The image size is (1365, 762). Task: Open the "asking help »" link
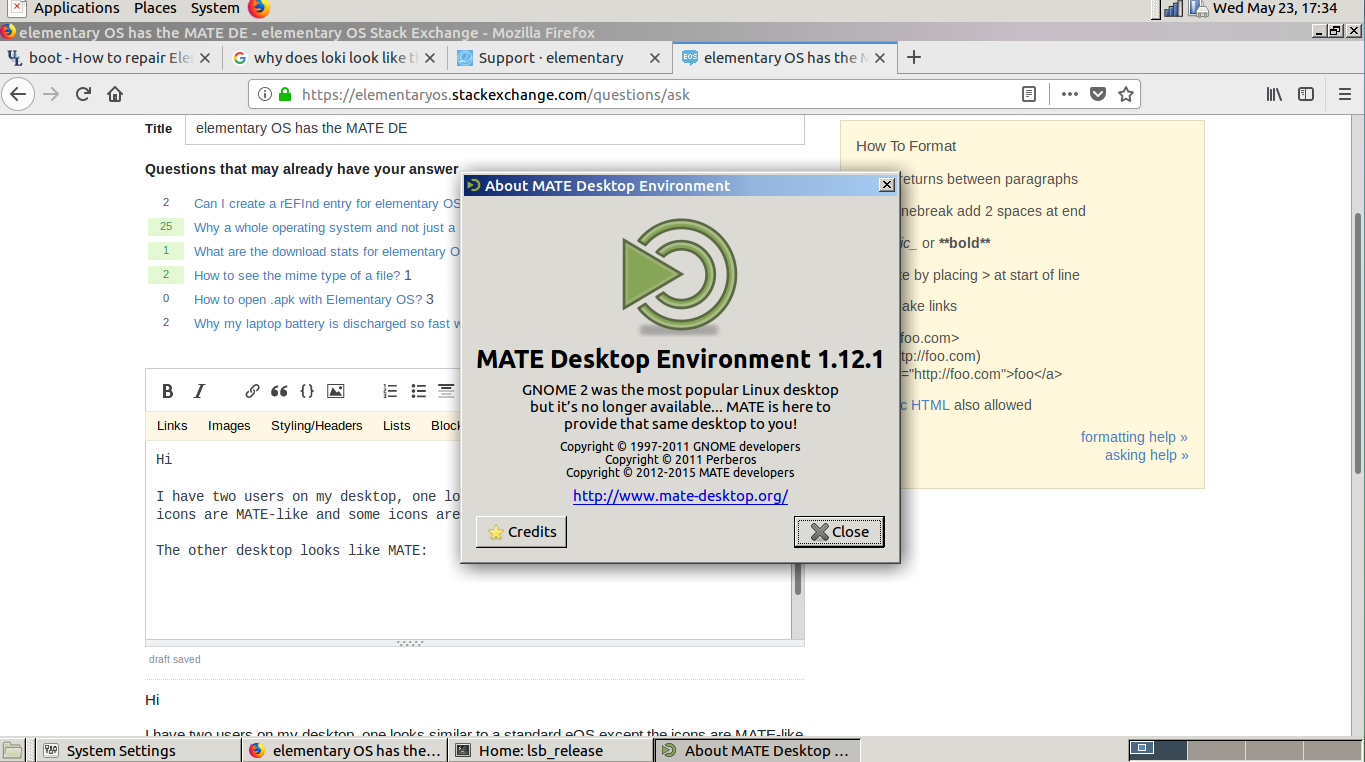[1147, 455]
